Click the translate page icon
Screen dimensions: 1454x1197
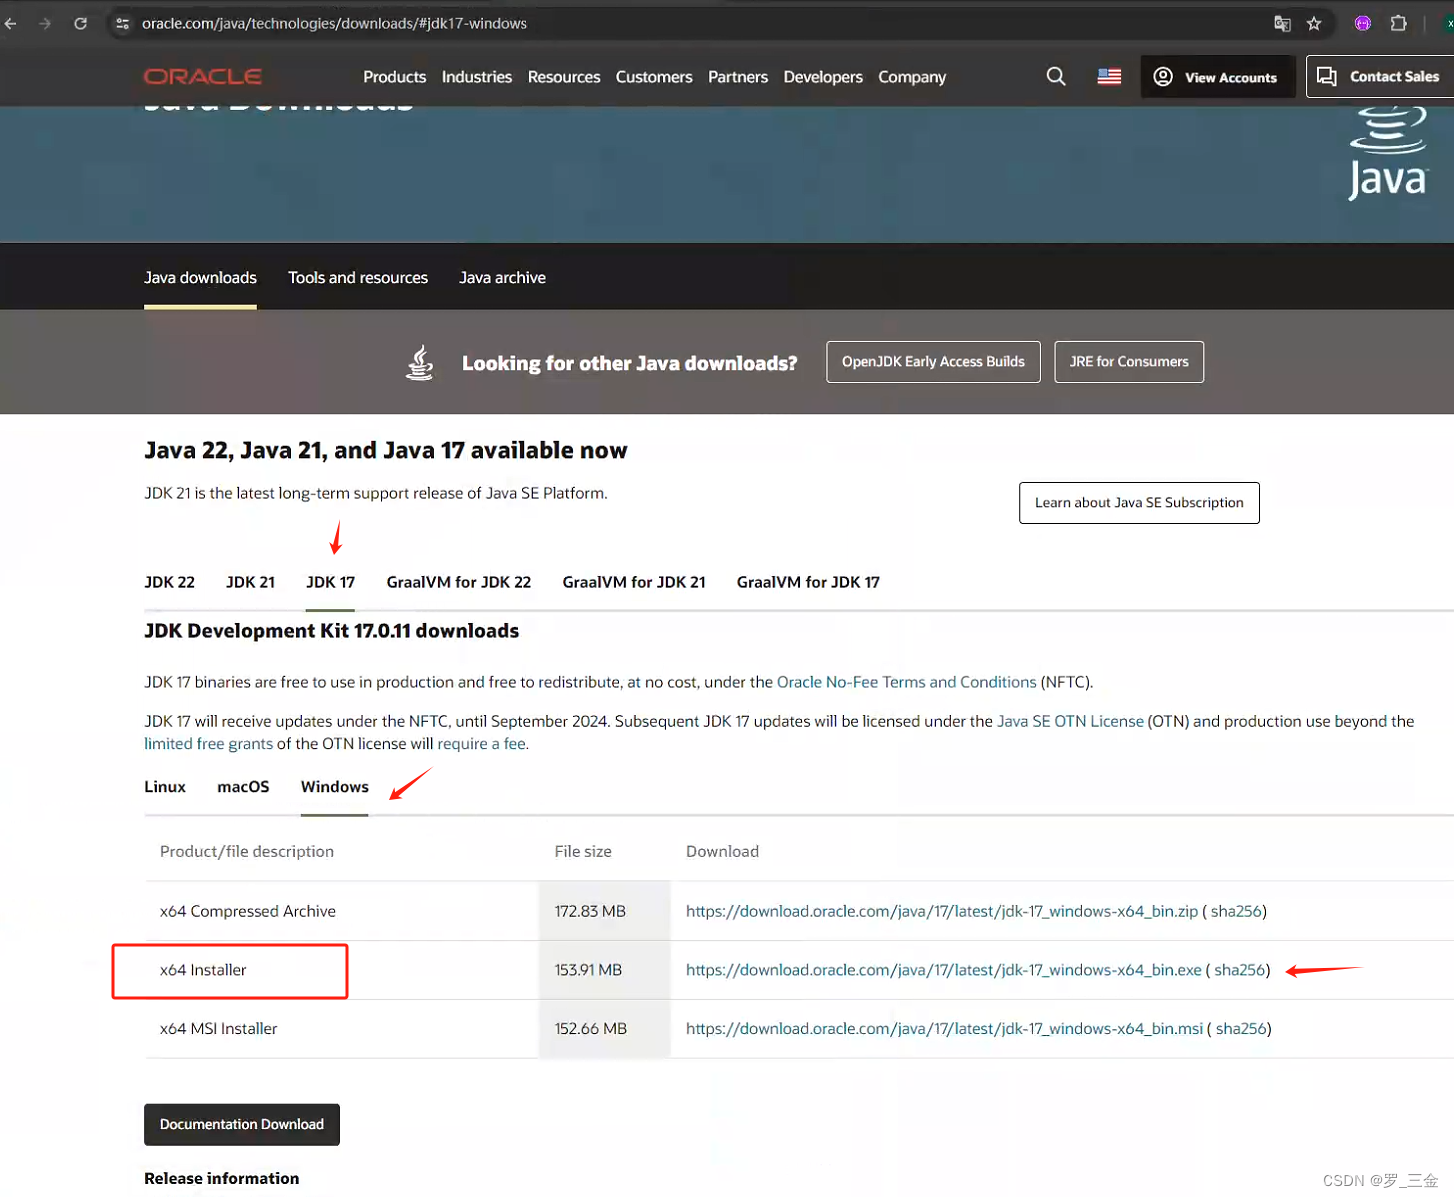(1282, 23)
